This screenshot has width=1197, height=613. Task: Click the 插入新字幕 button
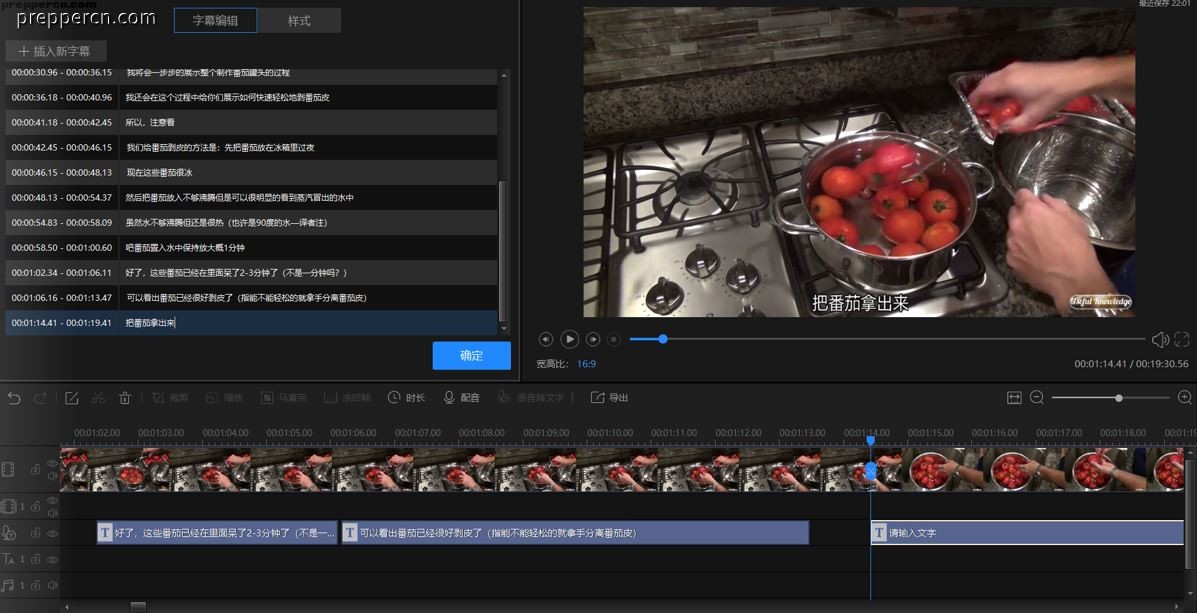click(x=56, y=51)
